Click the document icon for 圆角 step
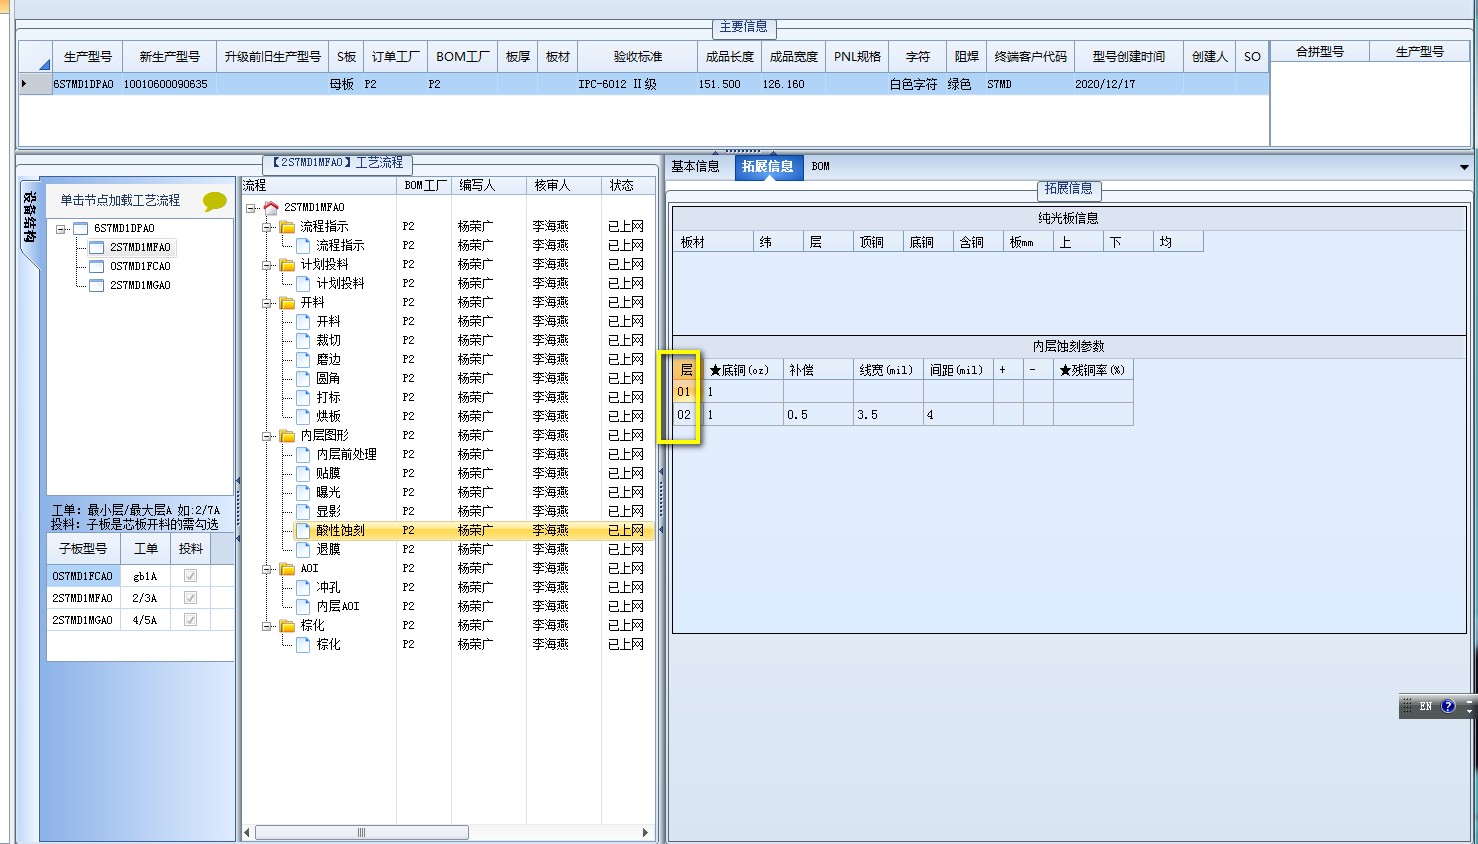Image resolution: width=1478 pixels, height=844 pixels. [x=303, y=378]
